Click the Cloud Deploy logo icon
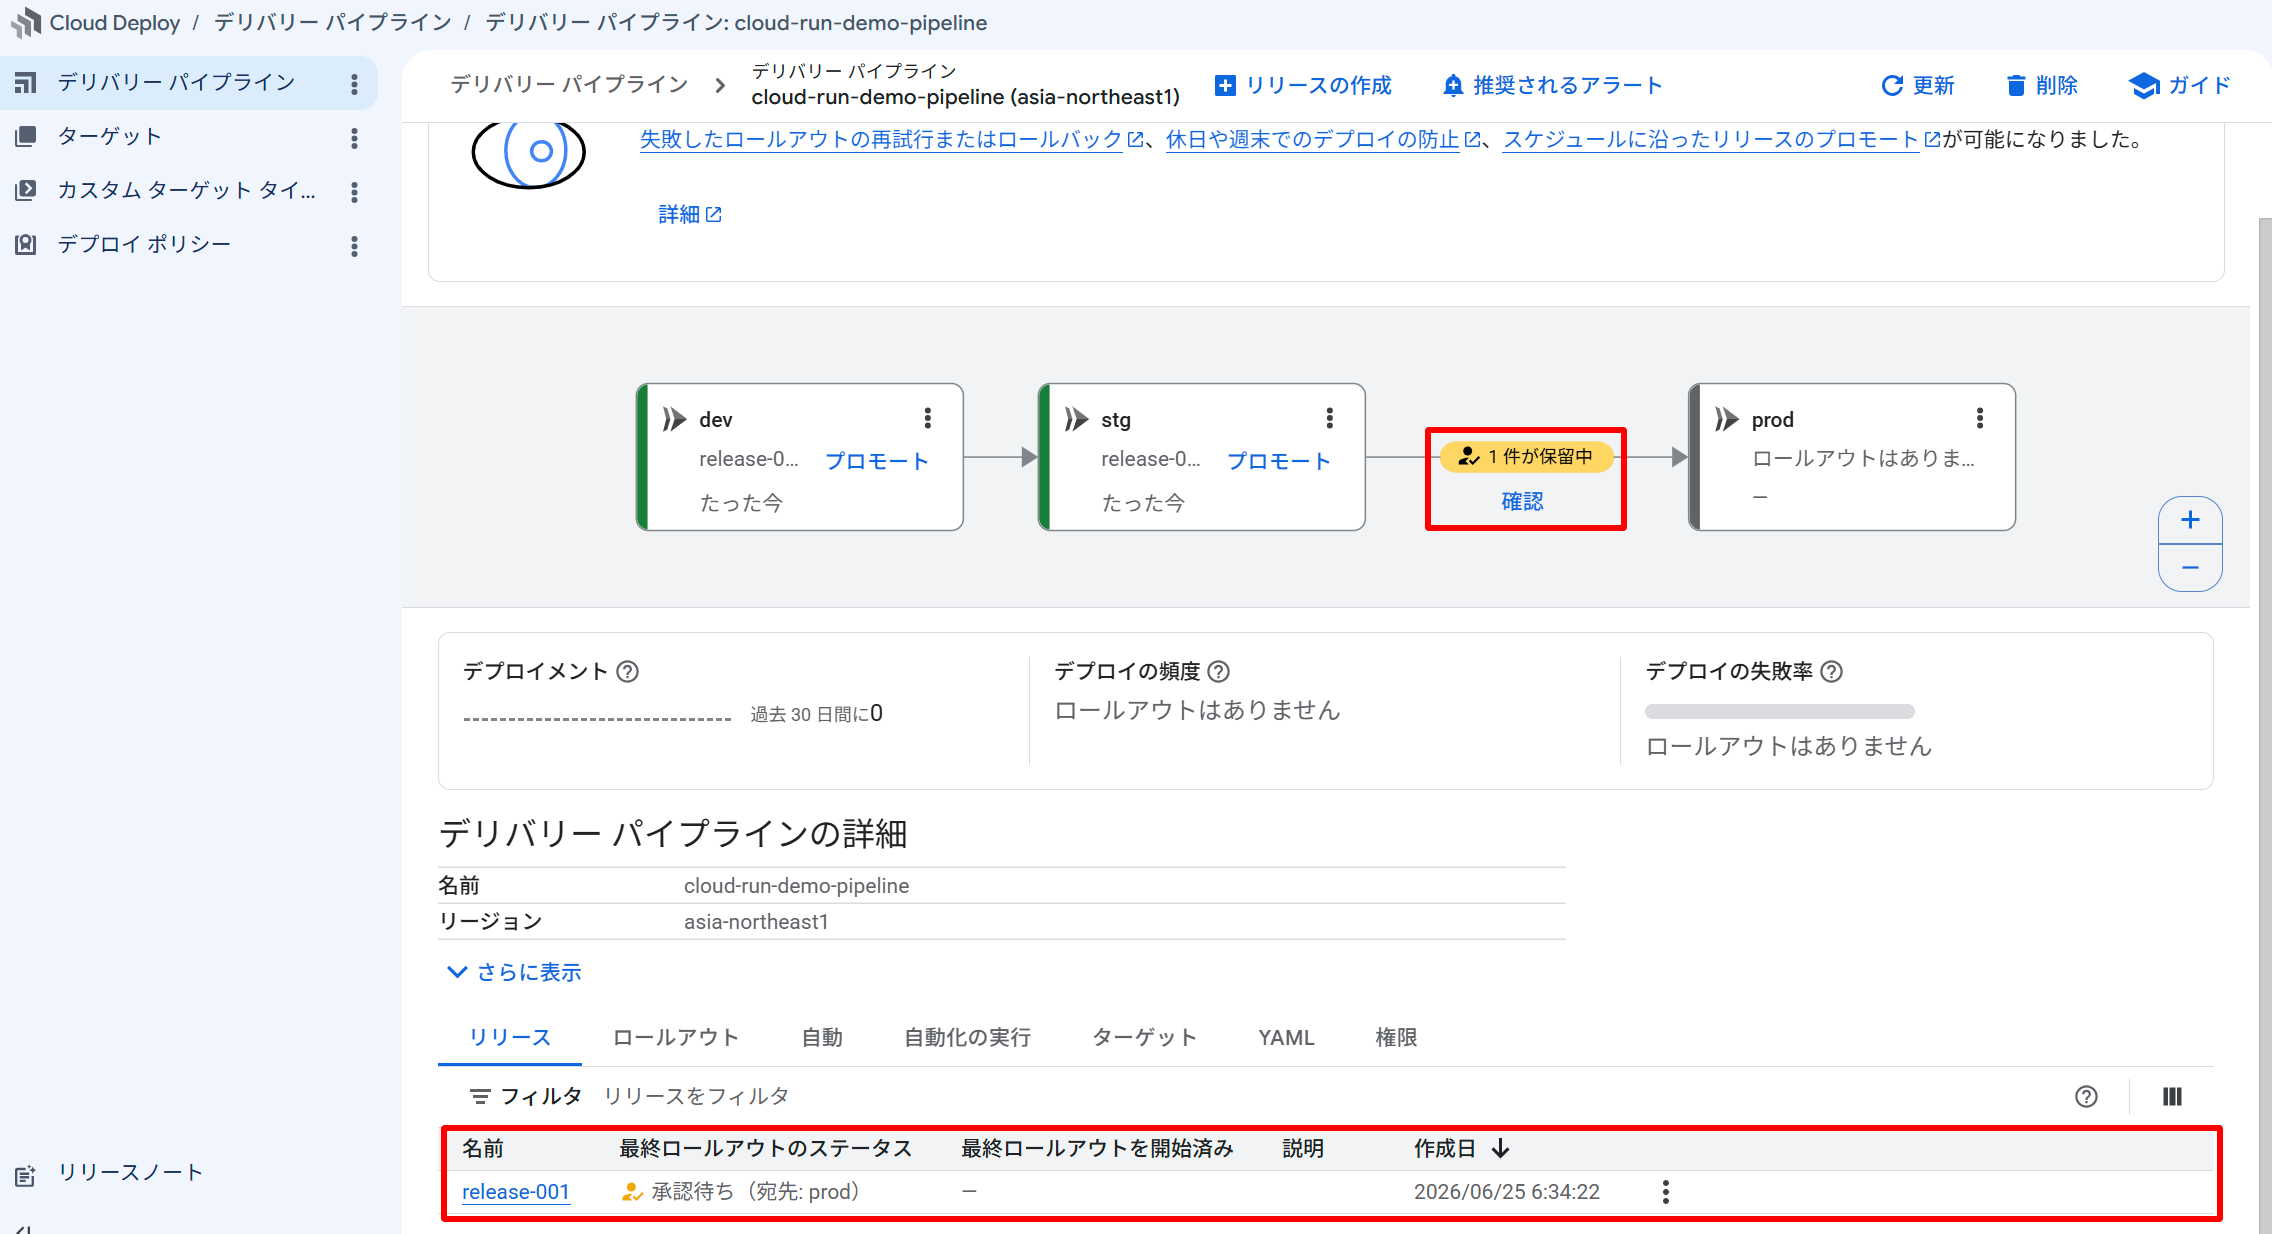Screen dimensions: 2272x1234 [x=25, y=22]
